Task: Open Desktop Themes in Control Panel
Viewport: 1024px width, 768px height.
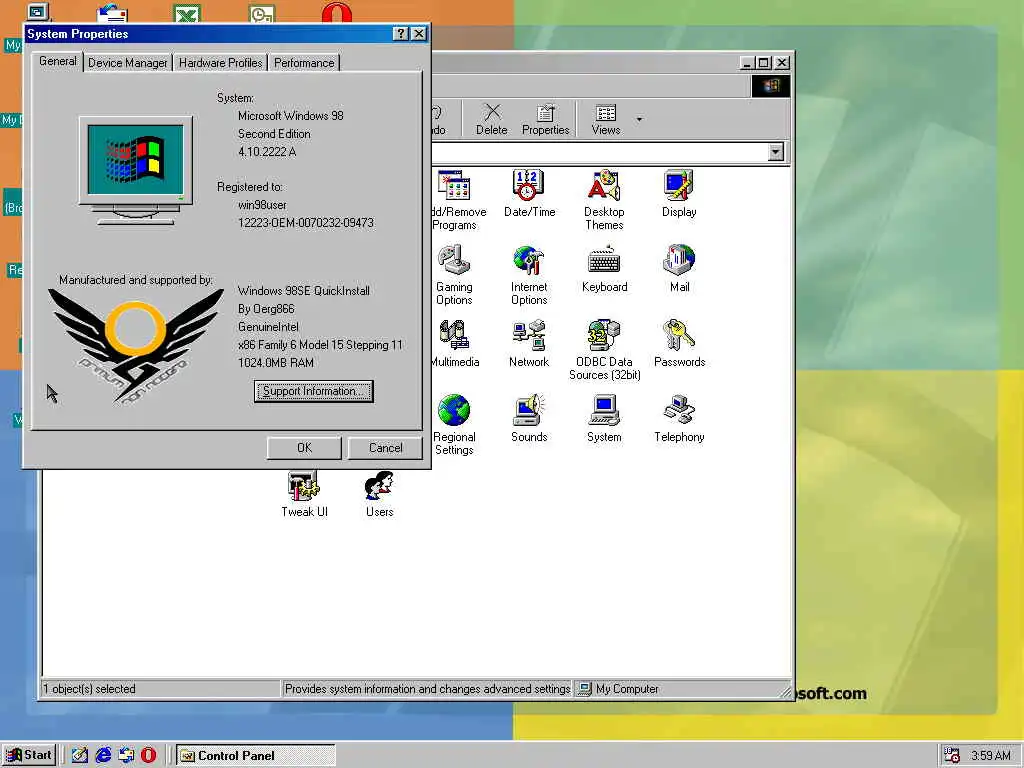Action: click(x=604, y=200)
